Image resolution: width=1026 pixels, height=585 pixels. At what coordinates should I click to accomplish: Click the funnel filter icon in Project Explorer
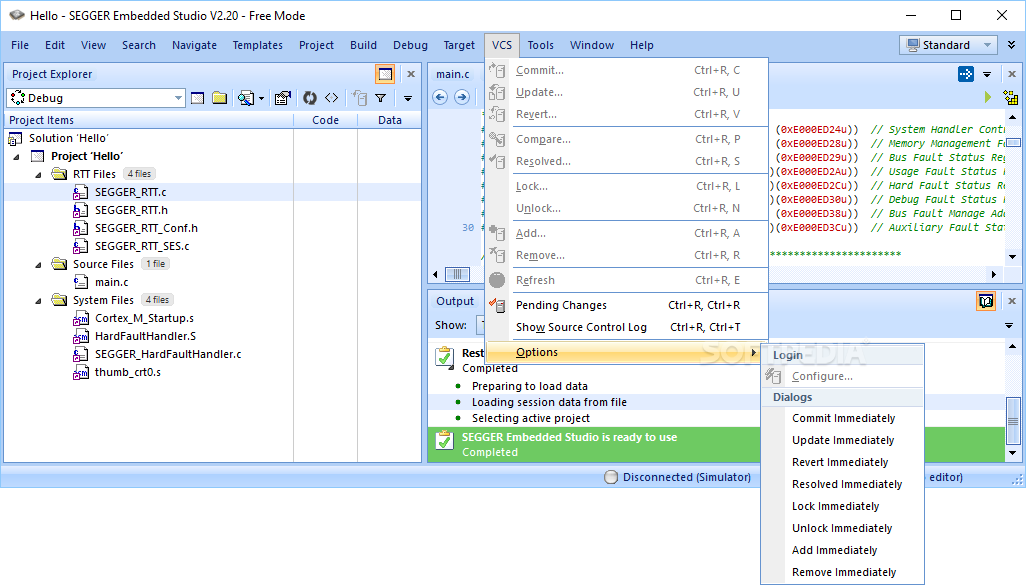click(381, 98)
